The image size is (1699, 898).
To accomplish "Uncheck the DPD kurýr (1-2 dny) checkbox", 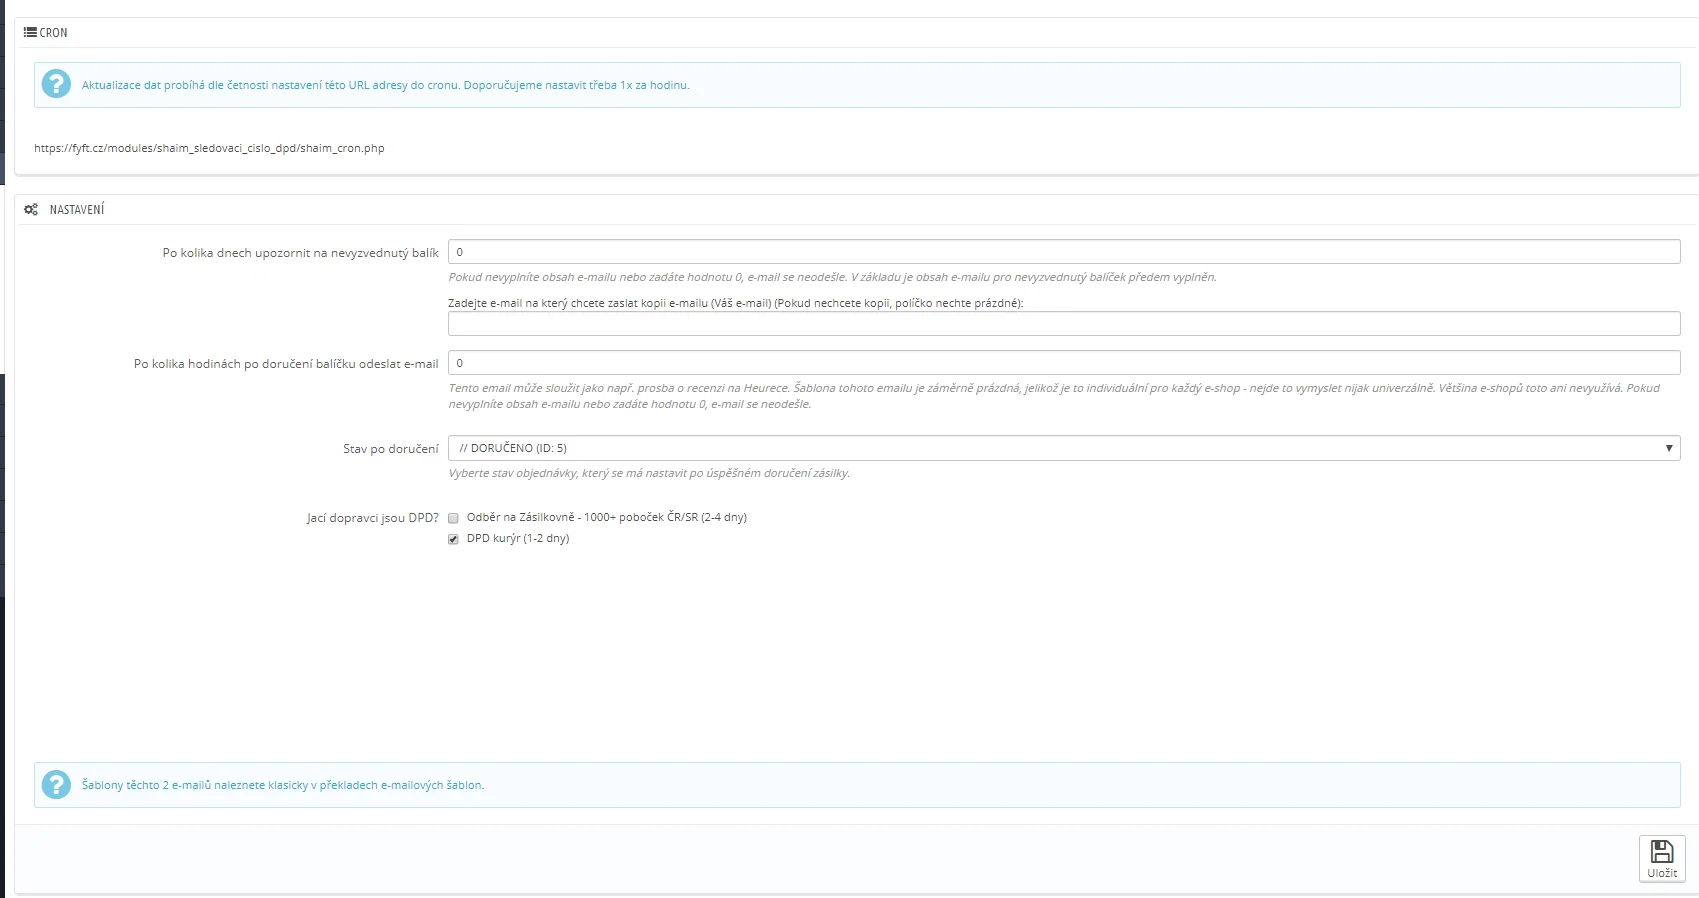I will (453, 539).
